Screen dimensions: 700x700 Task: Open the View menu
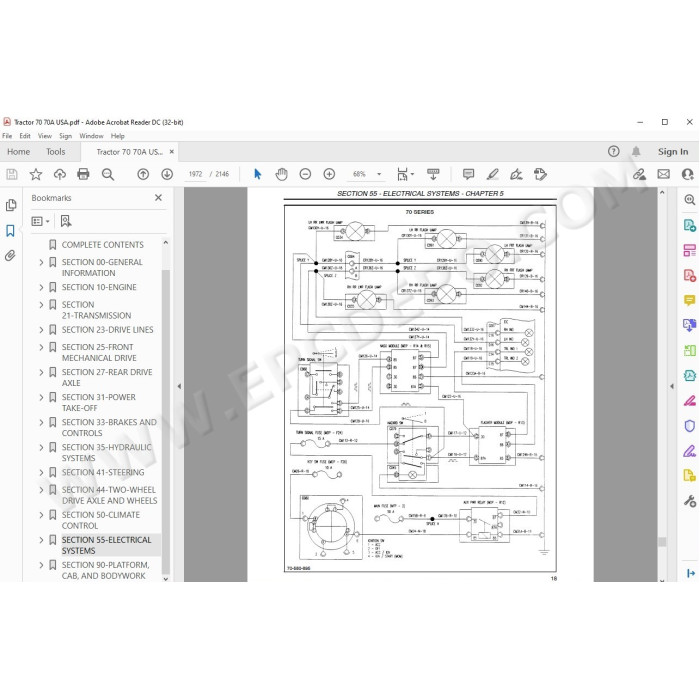click(x=45, y=136)
